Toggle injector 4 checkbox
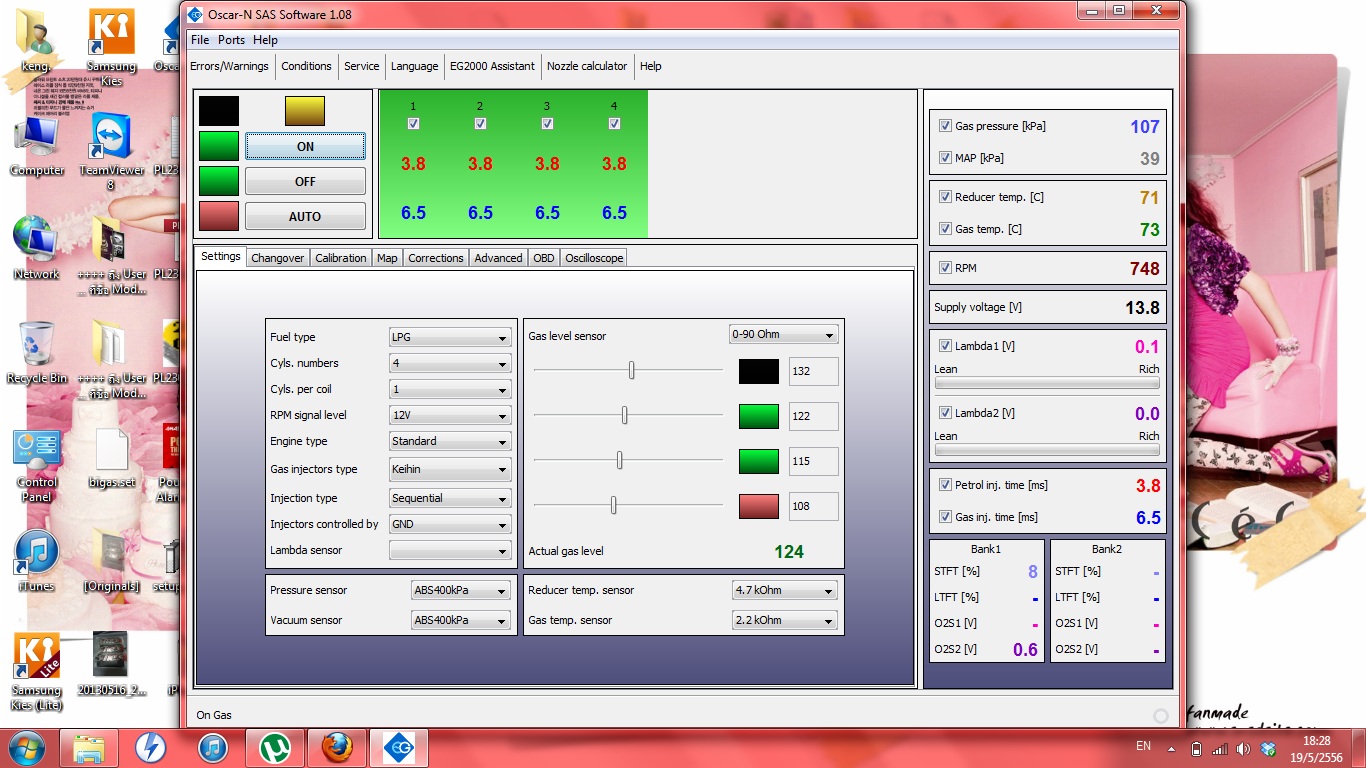The height and width of the screenshot is (768, 1366). tap(614, 123)
